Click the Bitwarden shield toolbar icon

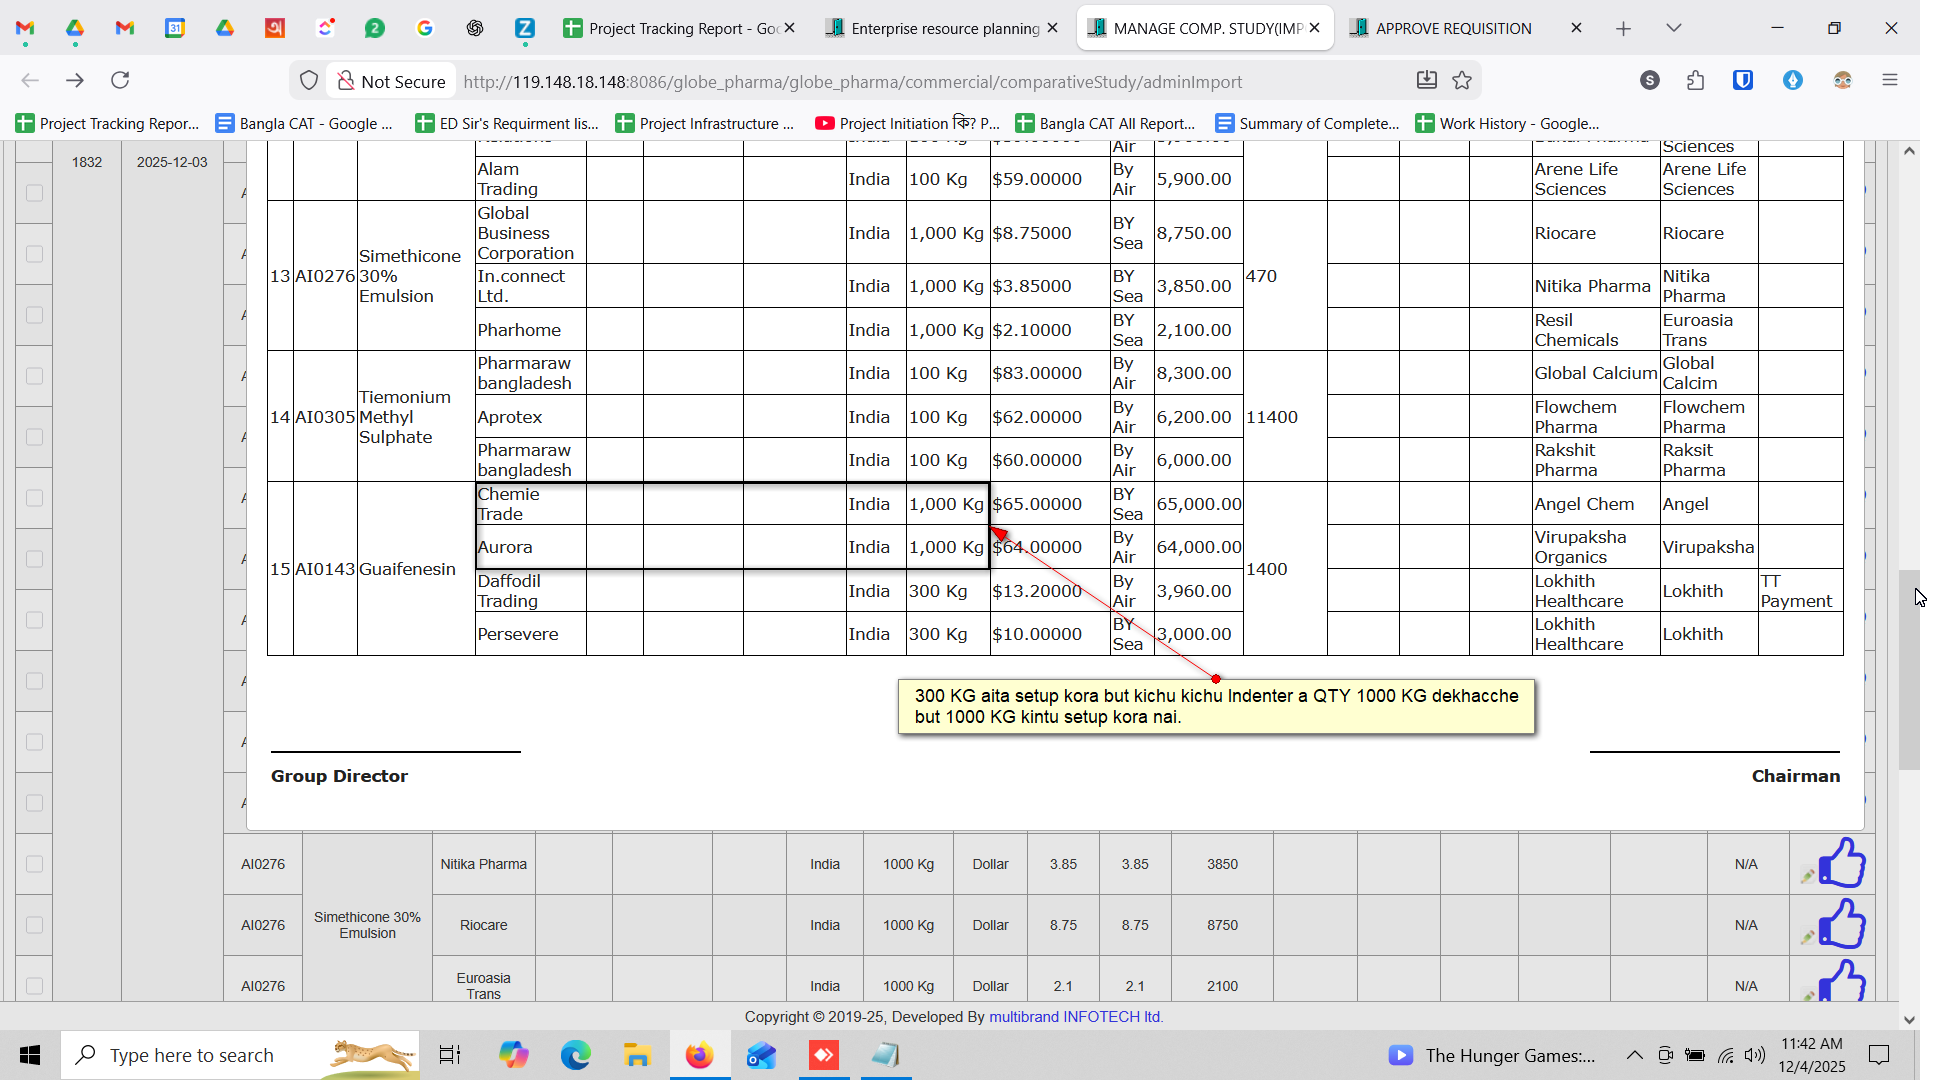pos(1743,80)
